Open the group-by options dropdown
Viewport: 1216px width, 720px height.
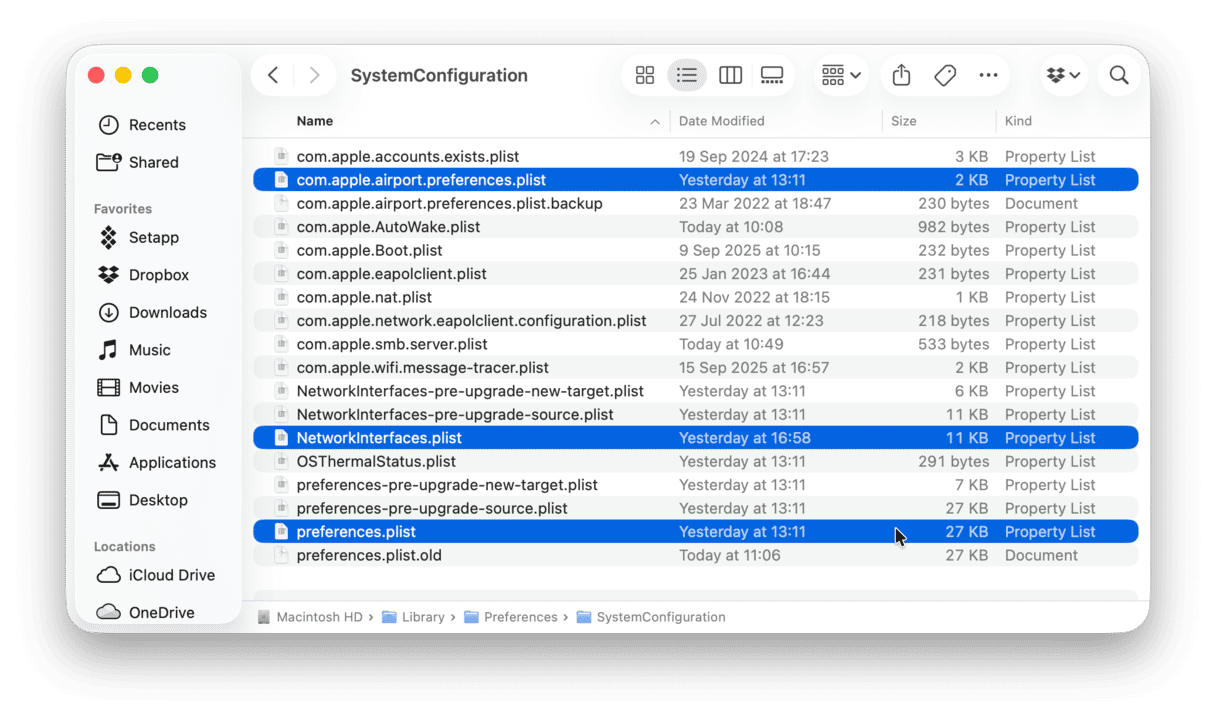pyautogui.click(x=841, y=75)
